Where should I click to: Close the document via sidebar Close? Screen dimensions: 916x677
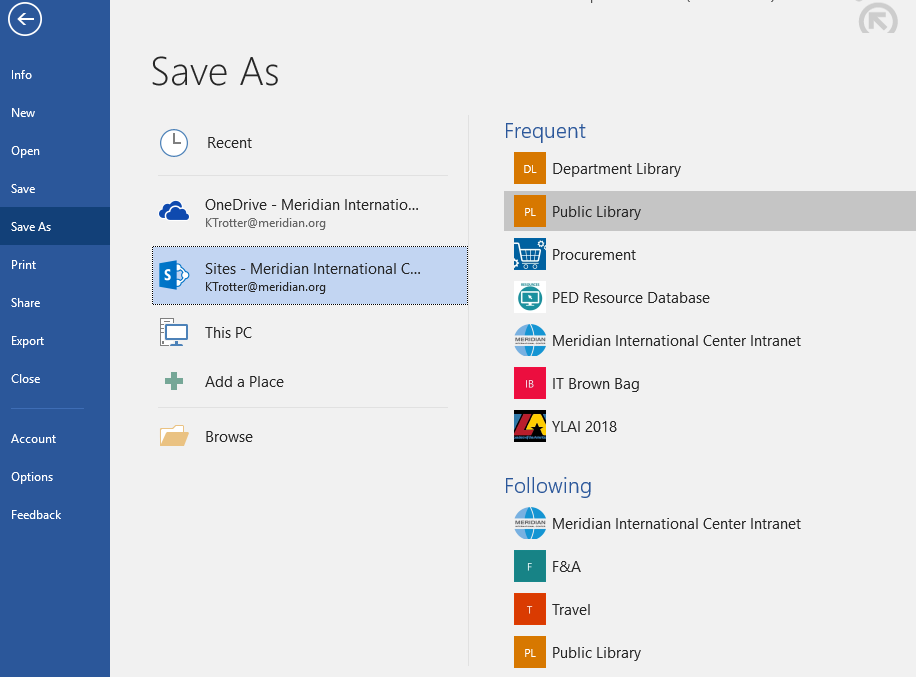point(26,379)
